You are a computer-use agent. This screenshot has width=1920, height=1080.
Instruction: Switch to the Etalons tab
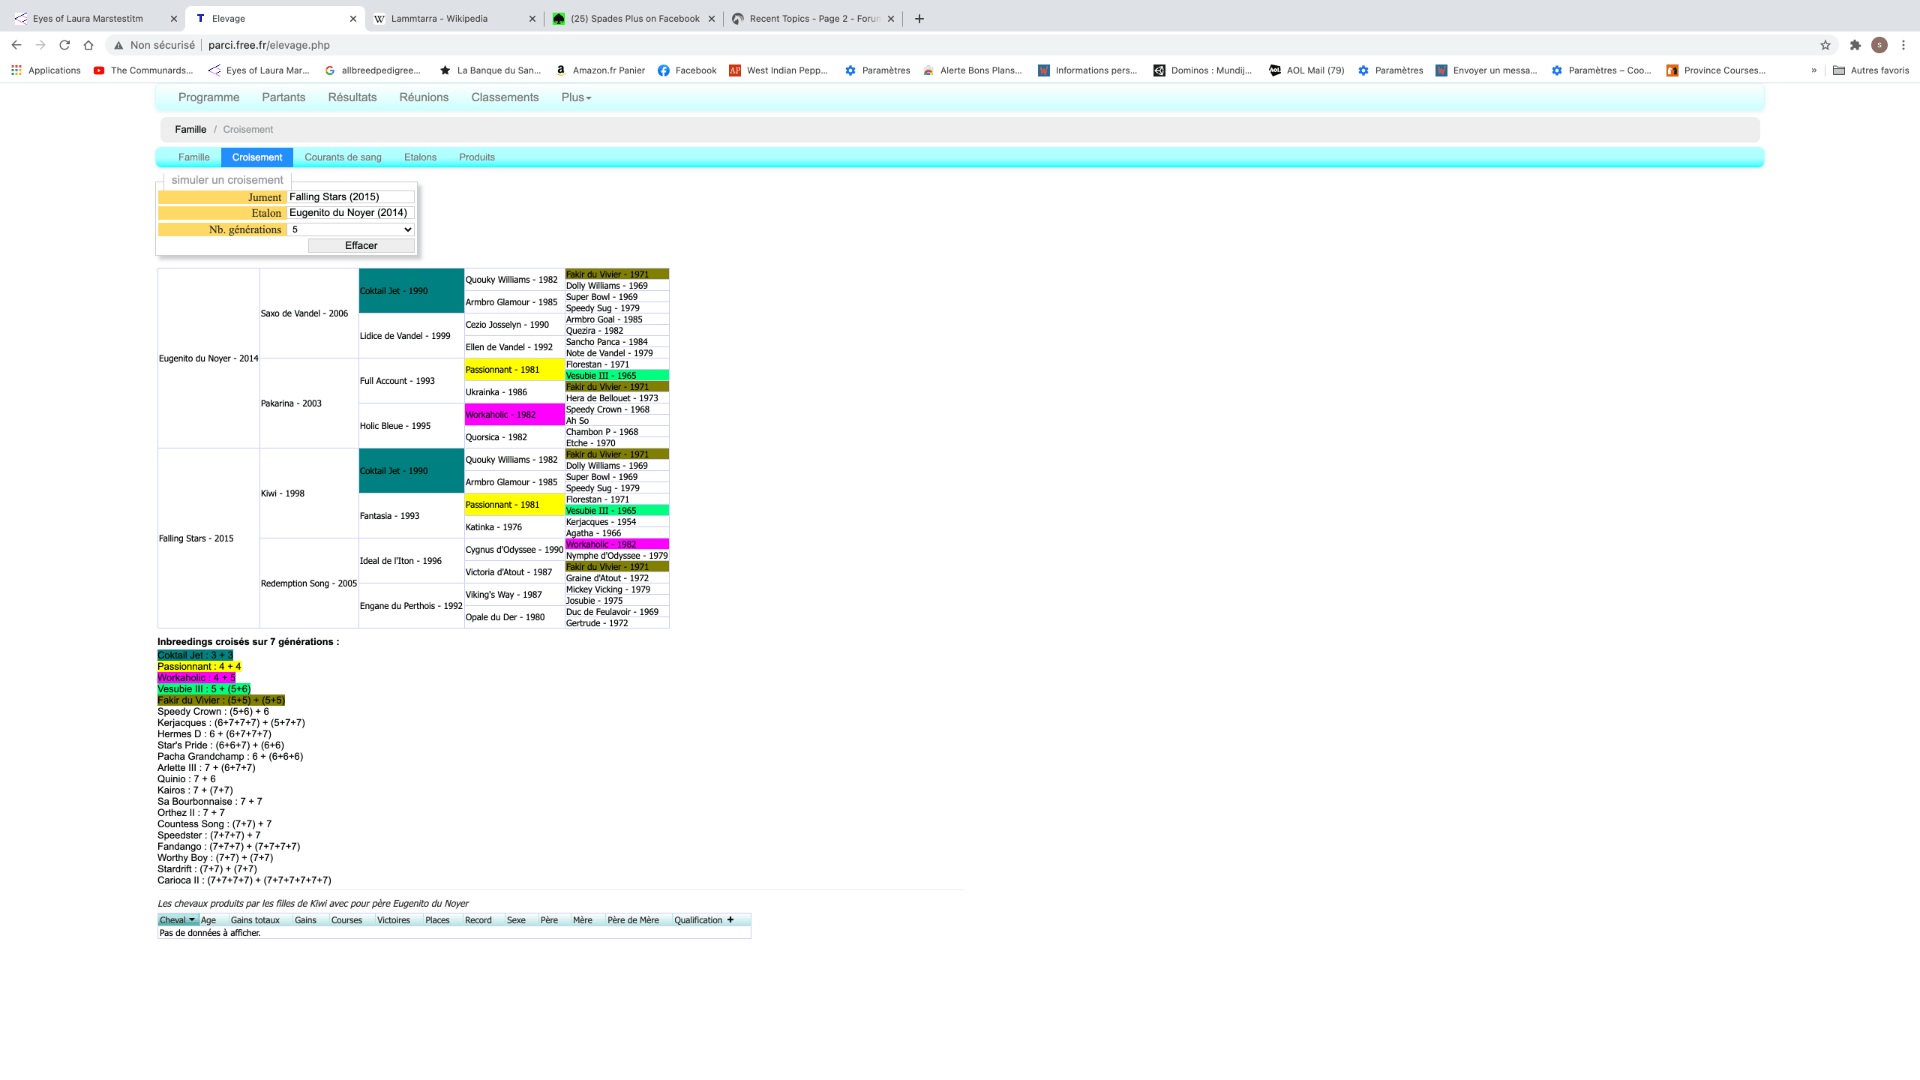(420, 157)
